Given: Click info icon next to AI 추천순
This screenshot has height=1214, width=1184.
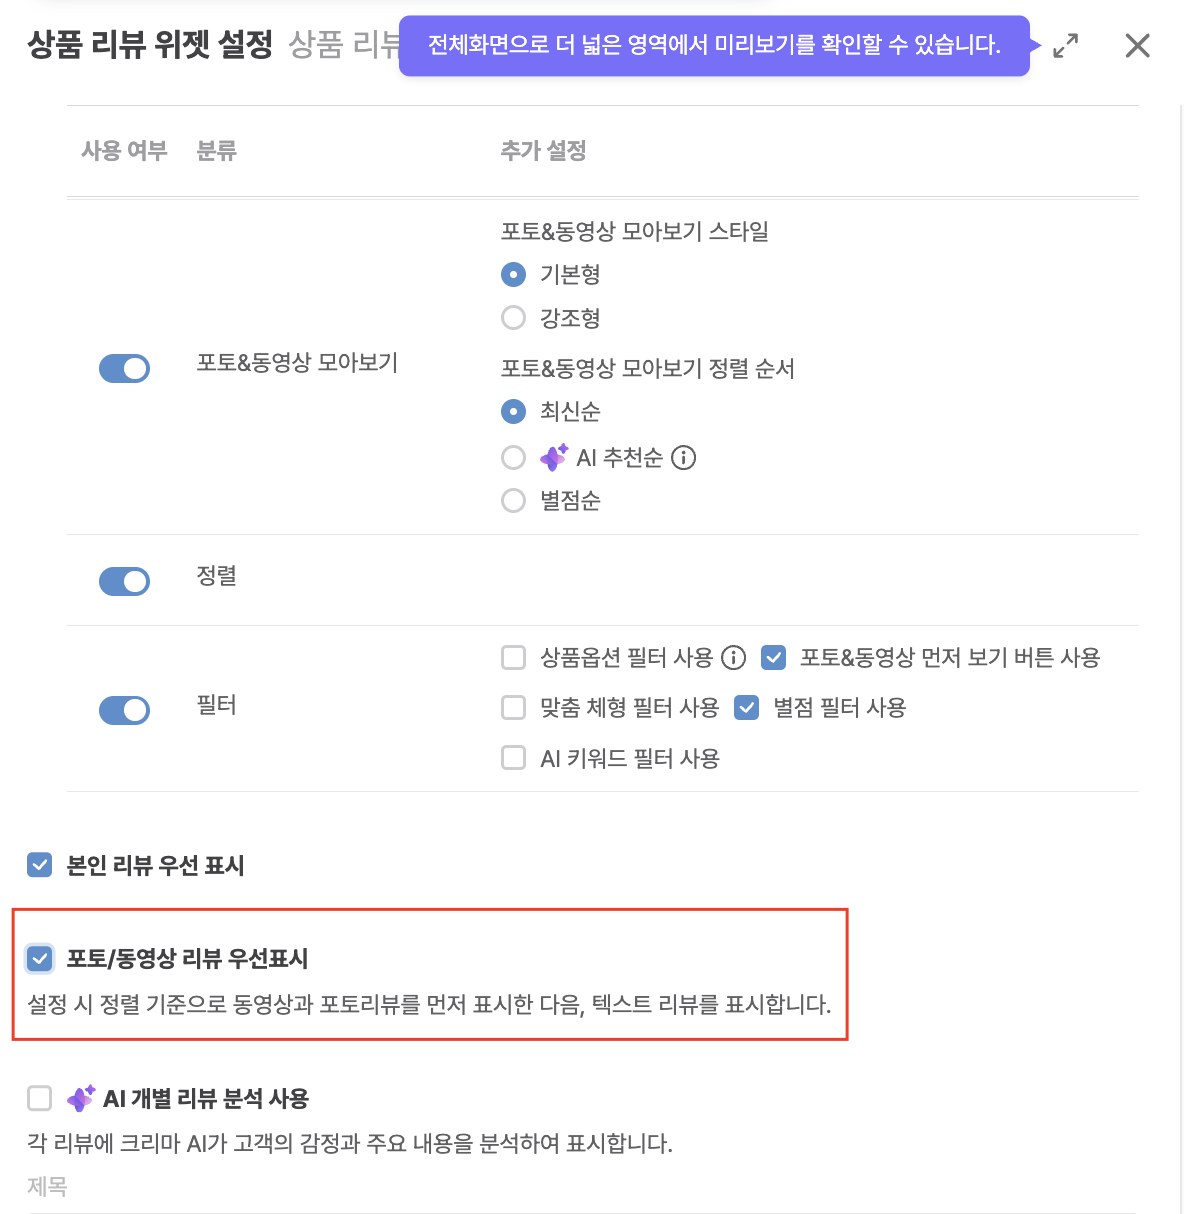Looking at the screenshot, I should [x=684, y=458].
